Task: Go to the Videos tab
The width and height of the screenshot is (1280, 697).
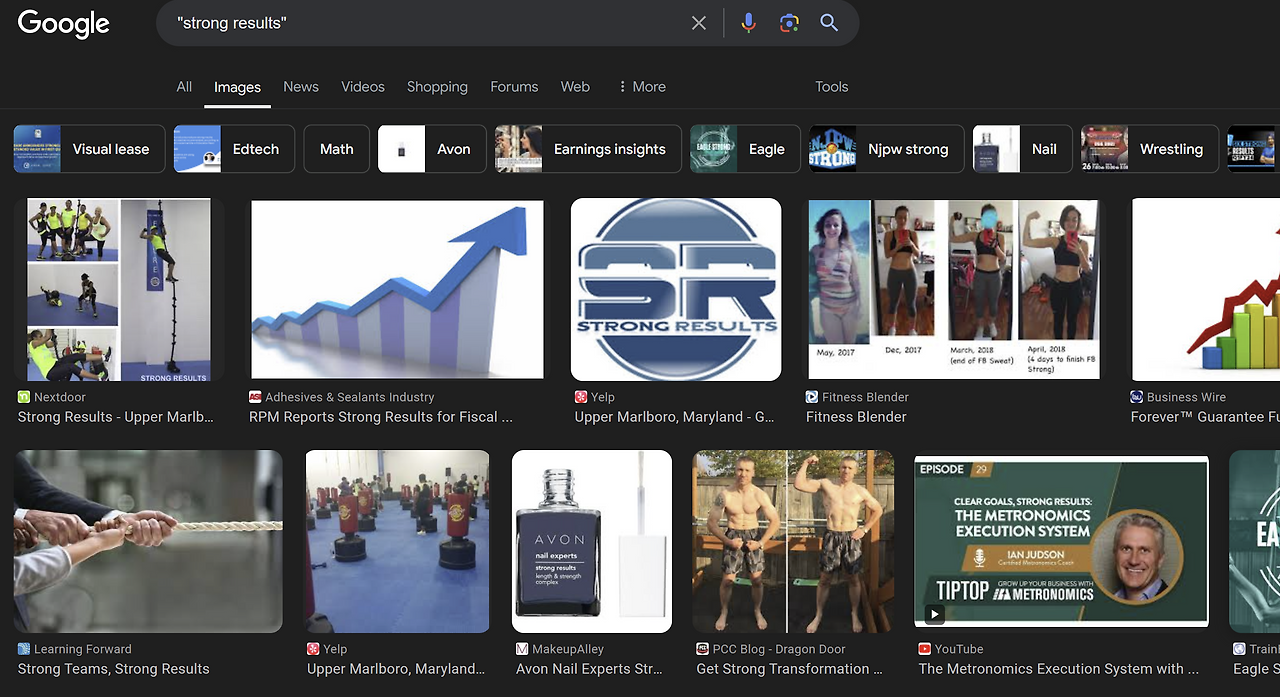Action: pos(363,87)
